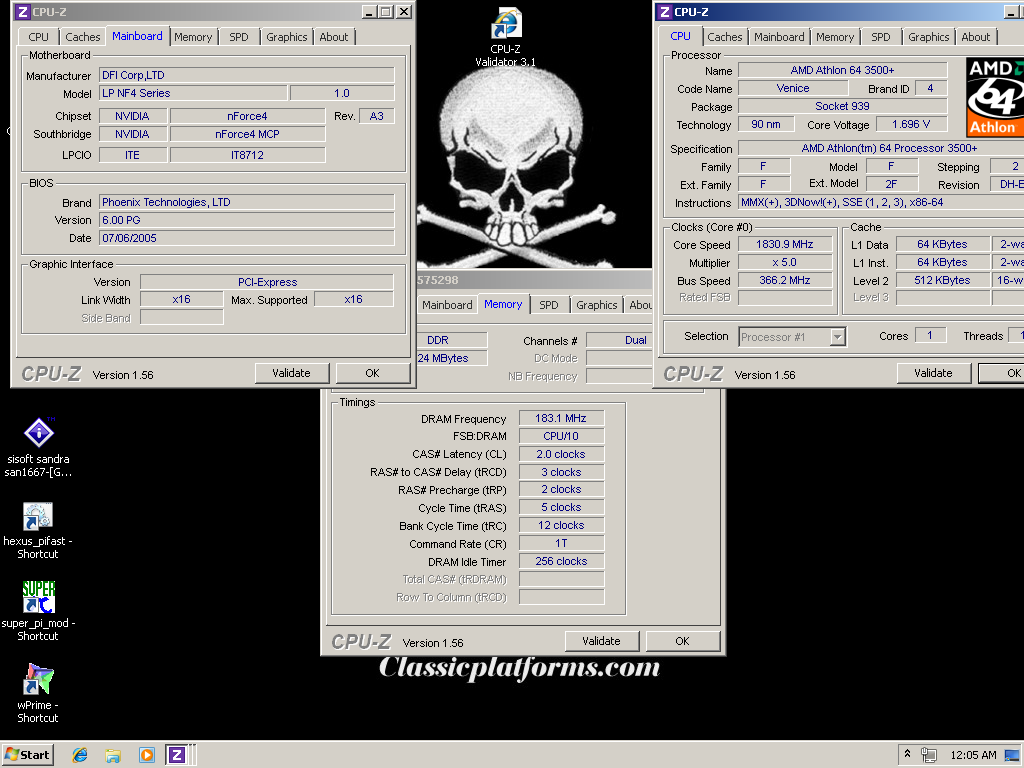Viewport: 1024px width, 768px height.
Task: Click the 1.696 V core voltage field
Action: (x=911, y=124)
